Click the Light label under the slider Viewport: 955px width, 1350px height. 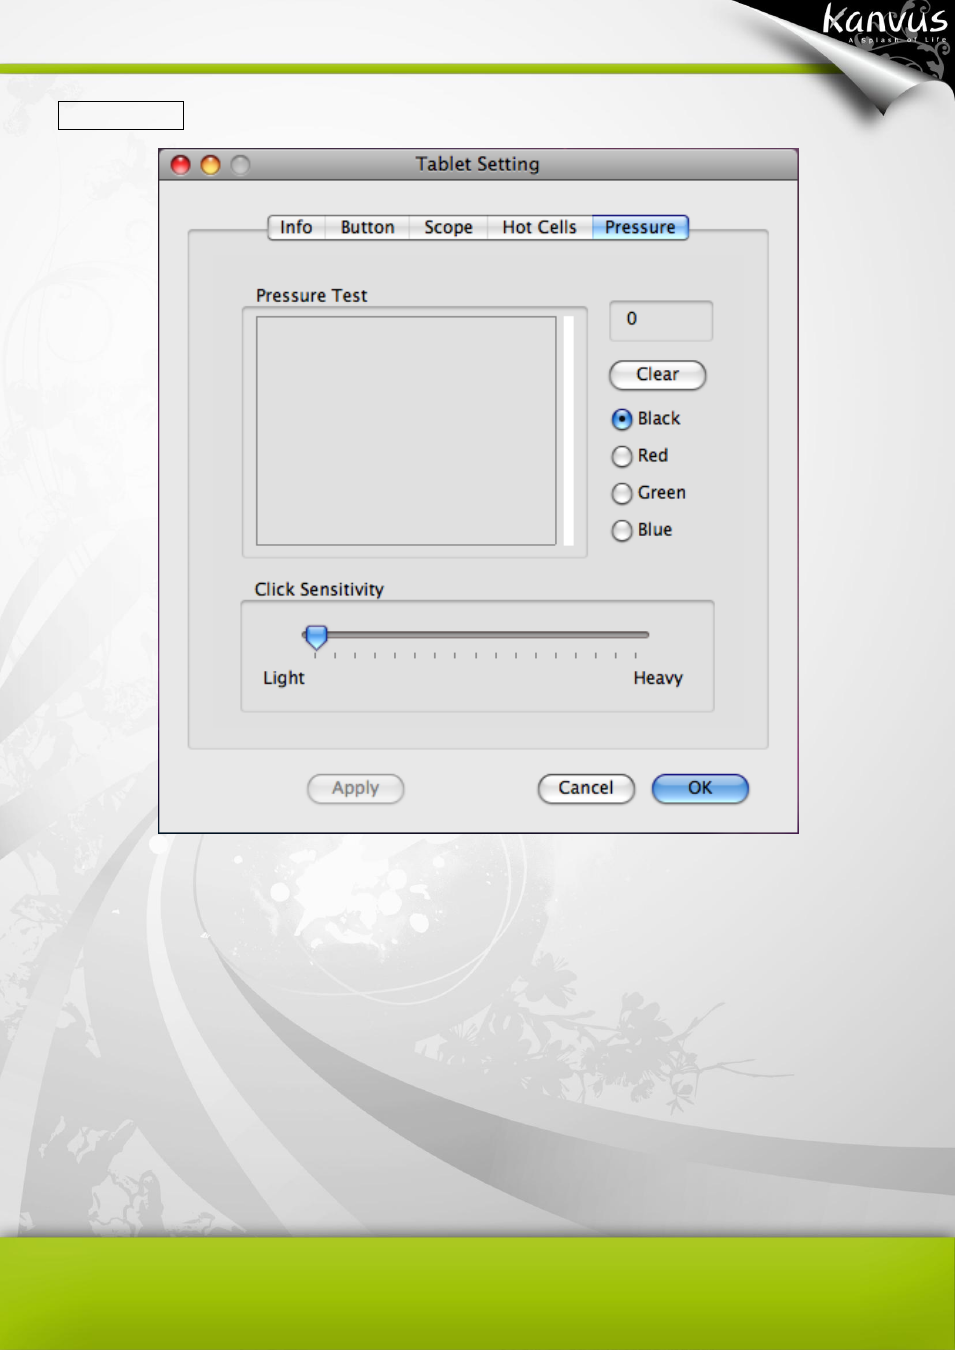[x=284, y=678]
